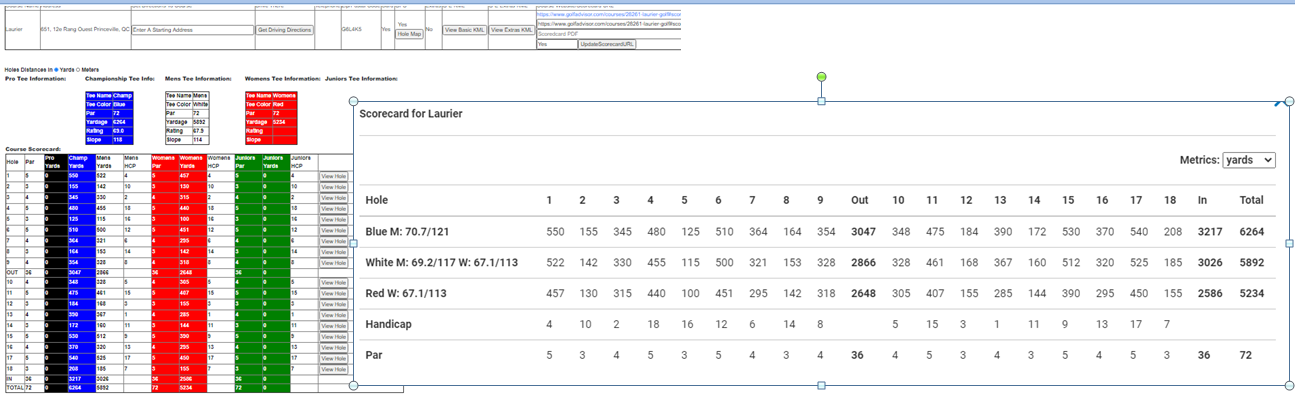Select the Meters distance radio button
The height and width of the screenshot is (398, 1295).
pos(78,69)
